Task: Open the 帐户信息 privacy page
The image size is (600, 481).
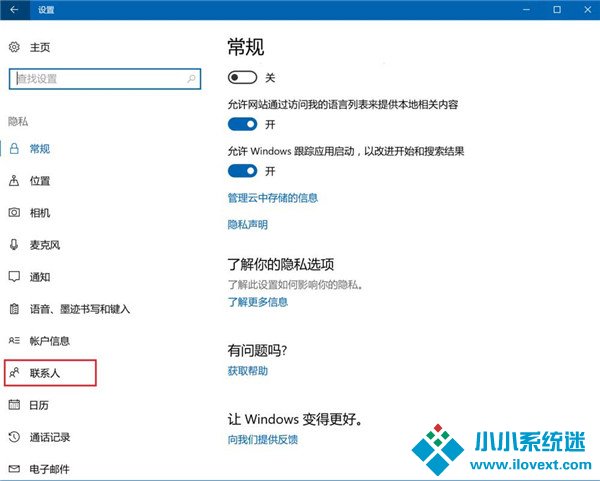Action: (50, 341)
